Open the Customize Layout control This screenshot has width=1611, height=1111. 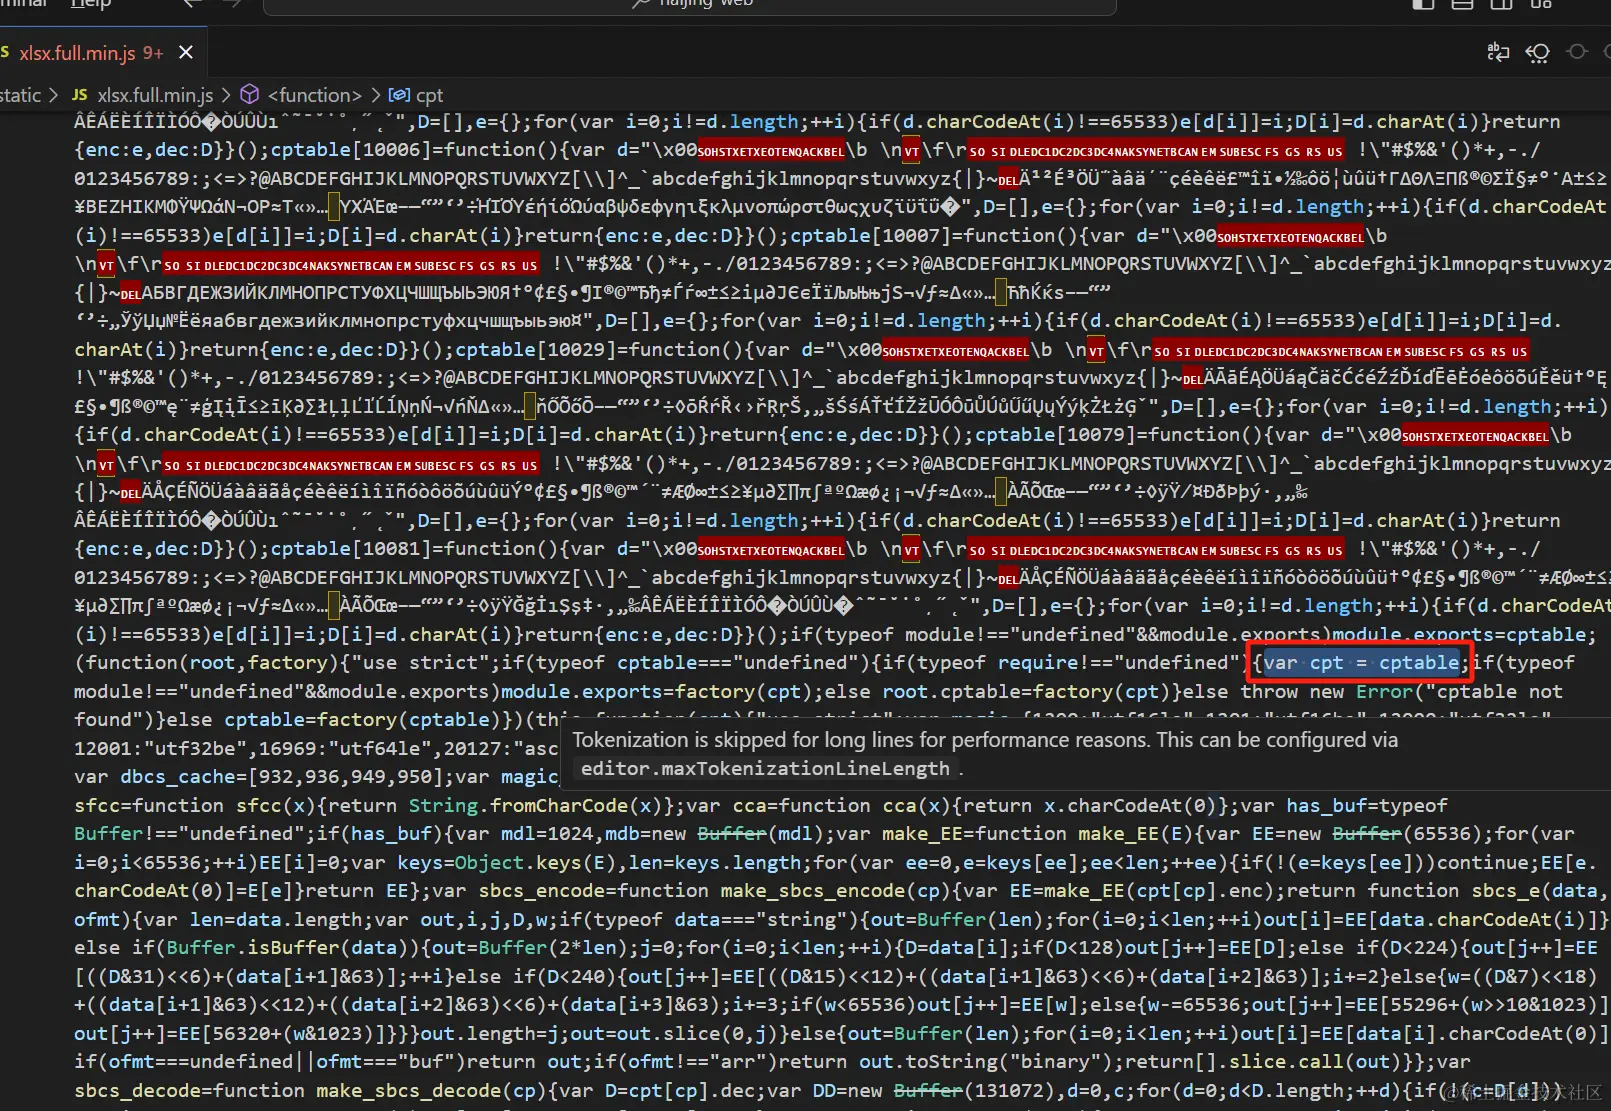1541,4
